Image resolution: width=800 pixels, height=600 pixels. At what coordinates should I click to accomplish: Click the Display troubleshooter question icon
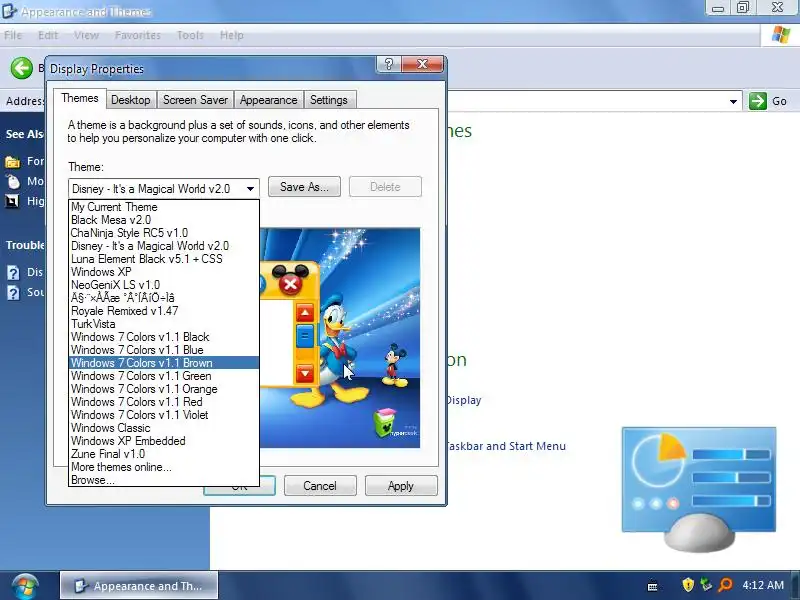(x=13, y=272)
